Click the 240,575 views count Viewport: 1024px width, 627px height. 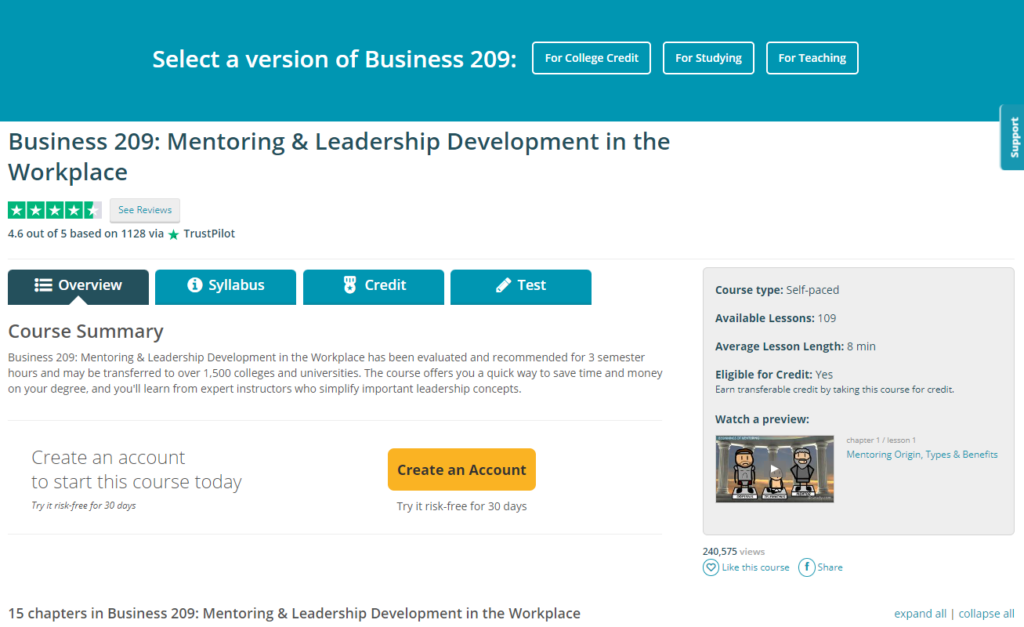click(733, 551)
